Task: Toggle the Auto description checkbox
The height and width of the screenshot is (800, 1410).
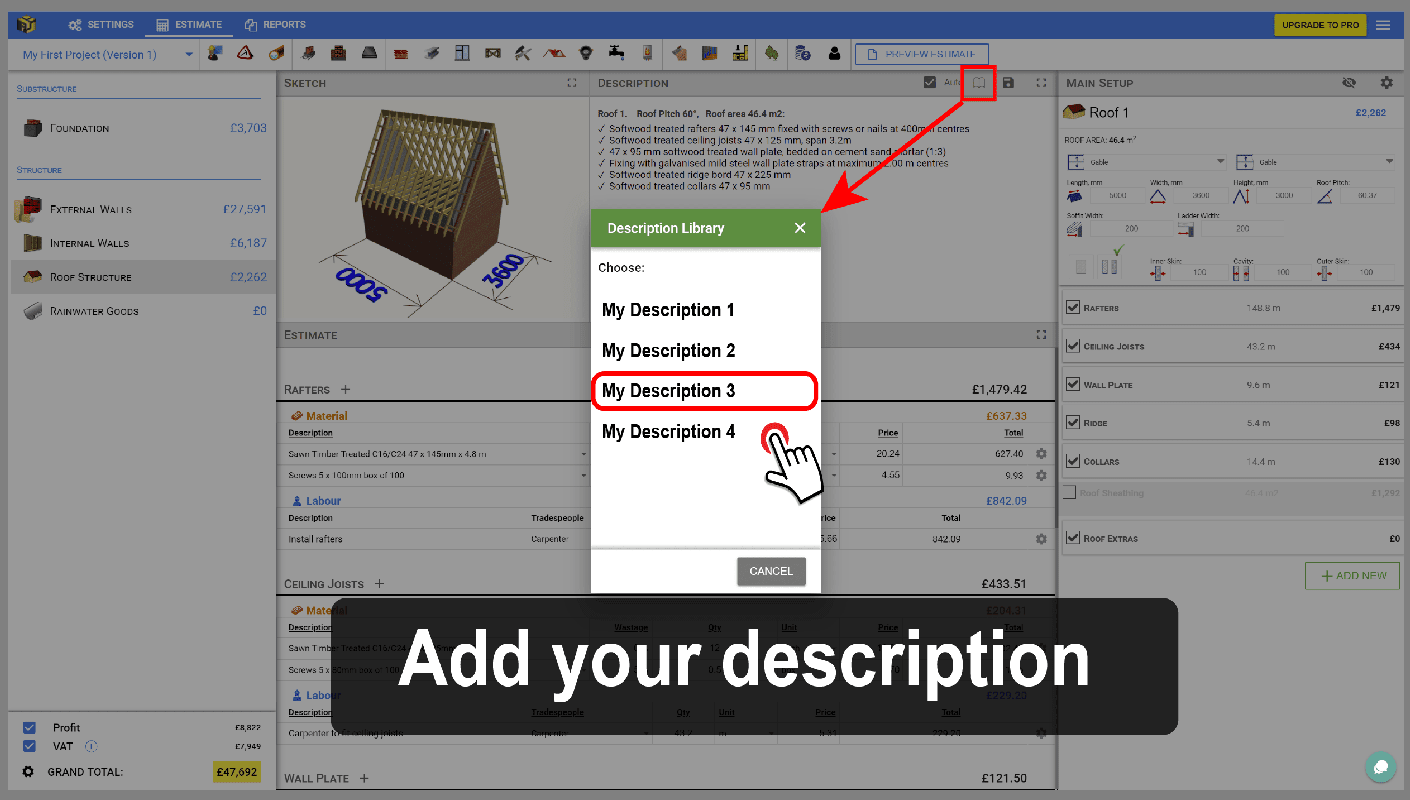Action: pos(930,82)
